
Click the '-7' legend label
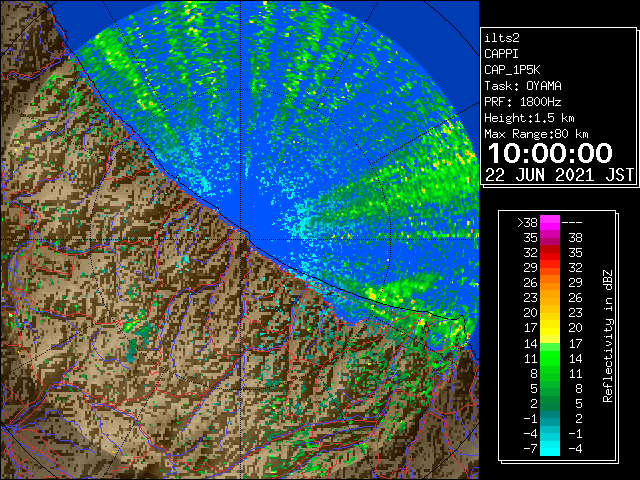pos(530,448)
